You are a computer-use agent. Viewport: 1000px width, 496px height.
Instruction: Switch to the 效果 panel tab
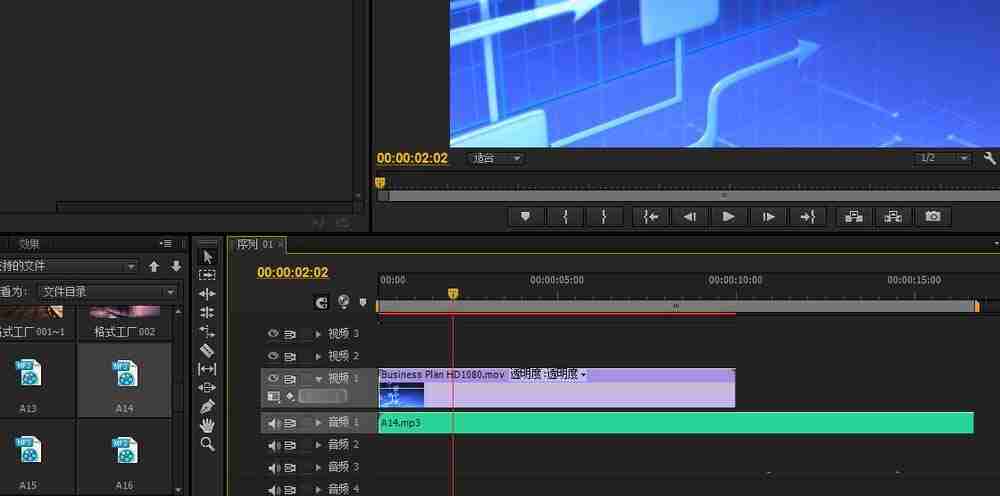28,244
